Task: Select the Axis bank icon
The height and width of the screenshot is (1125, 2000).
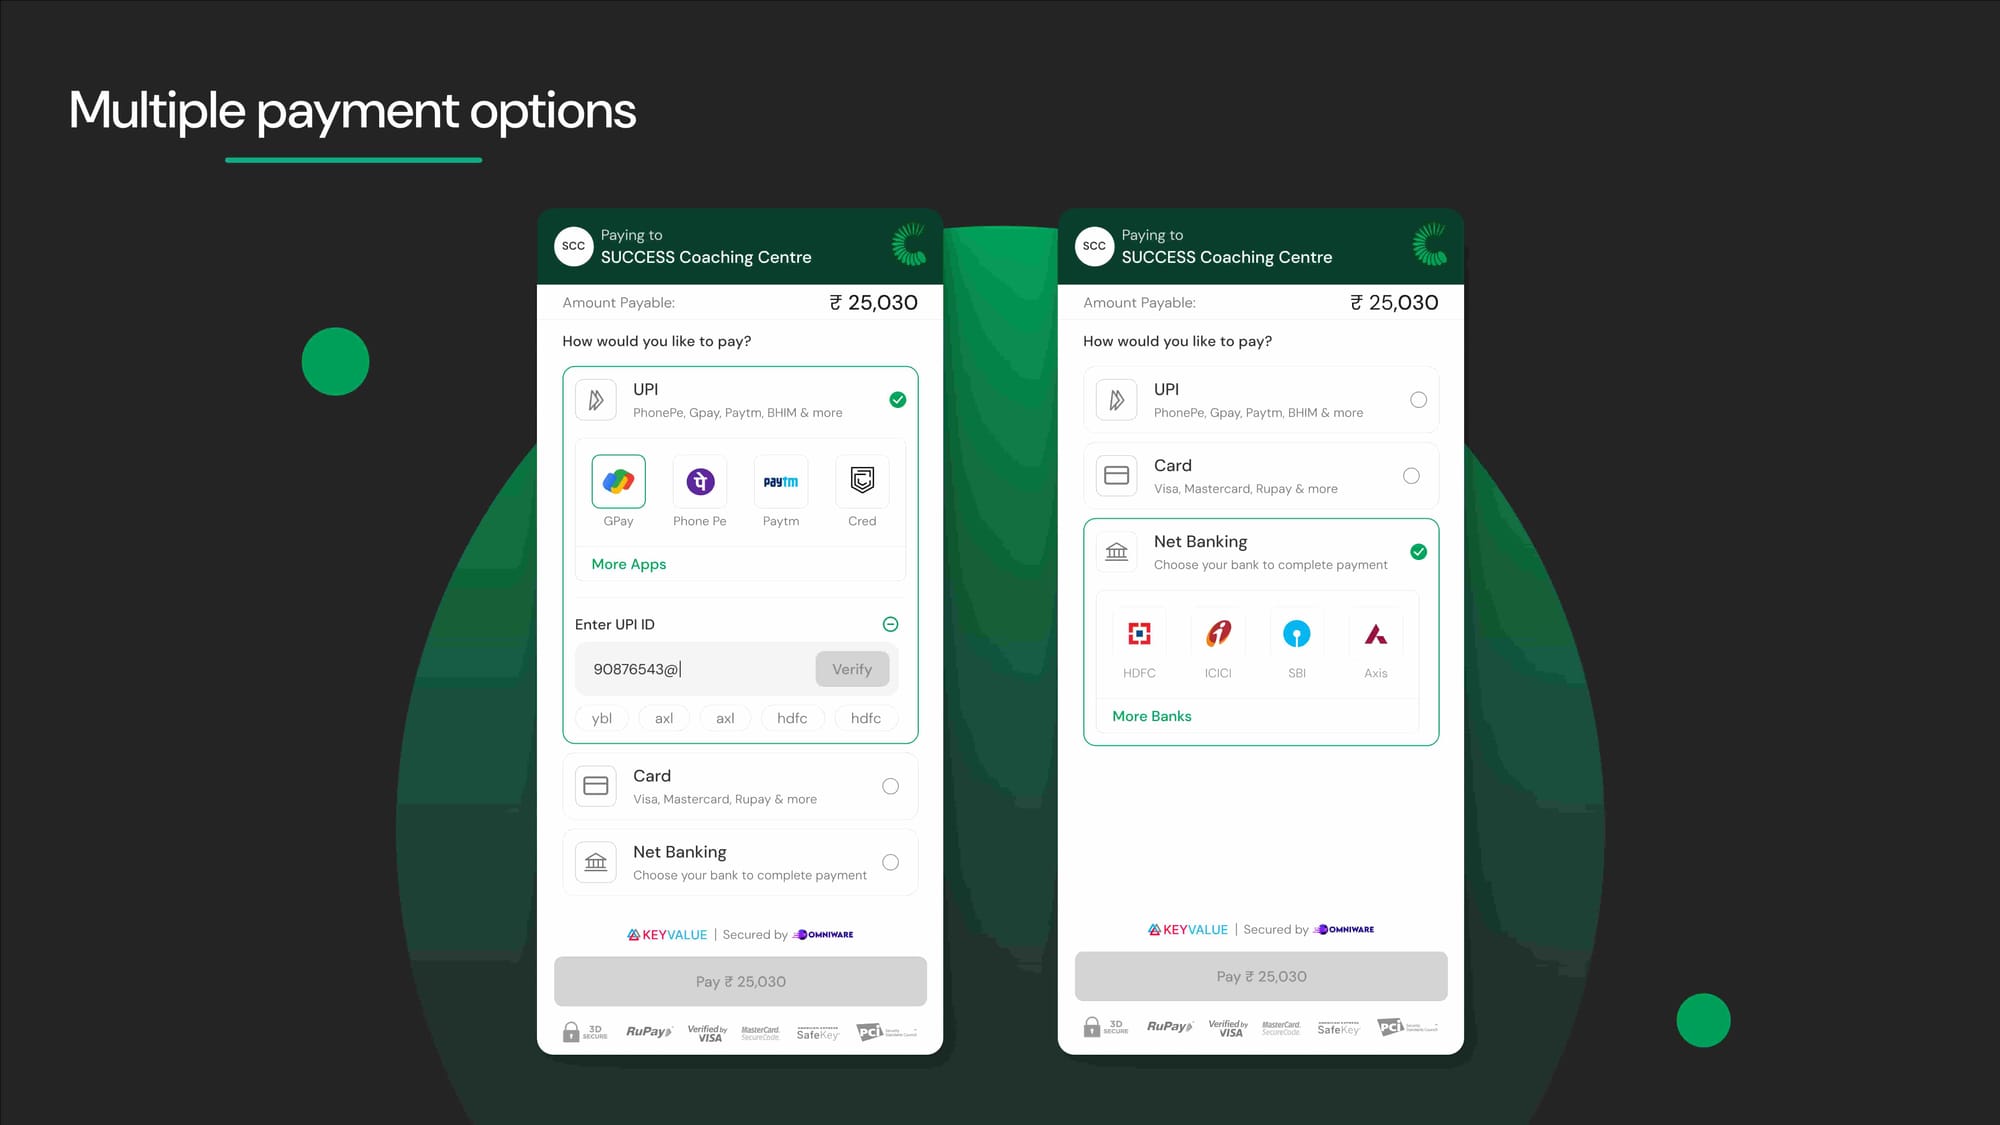Action: [x=1375, y=633]
